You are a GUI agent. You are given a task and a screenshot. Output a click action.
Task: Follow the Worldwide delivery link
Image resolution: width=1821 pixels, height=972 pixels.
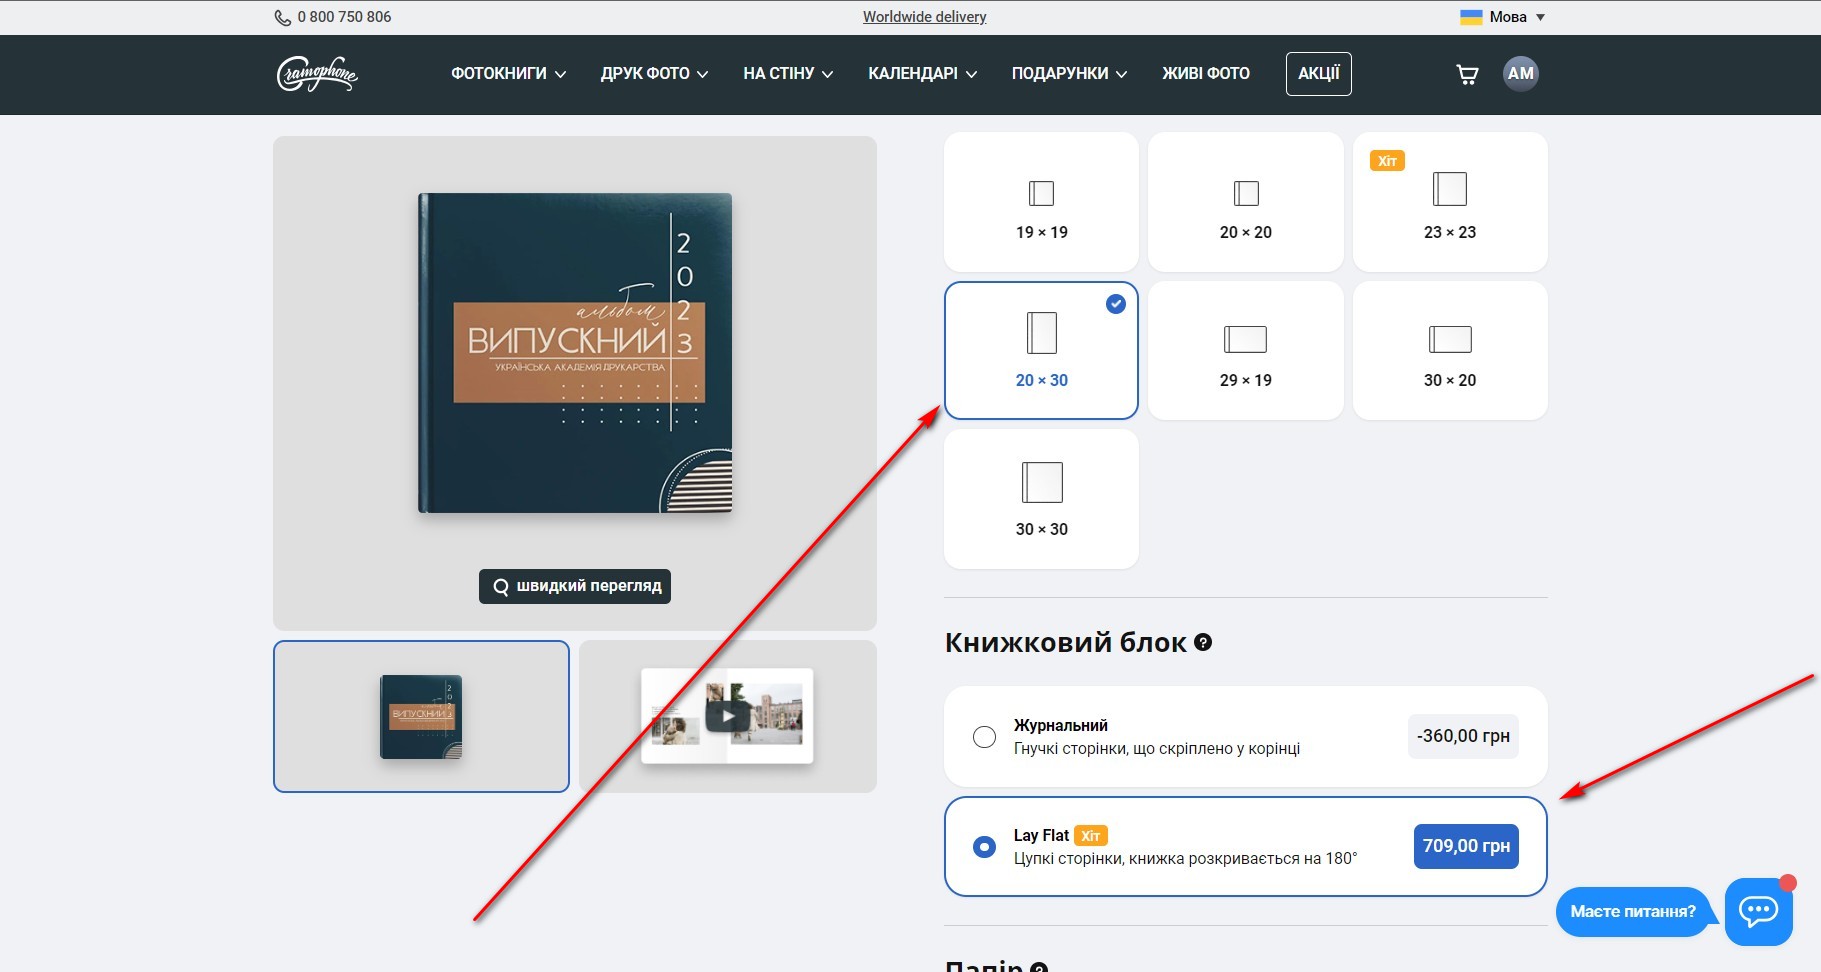(924, 17)
